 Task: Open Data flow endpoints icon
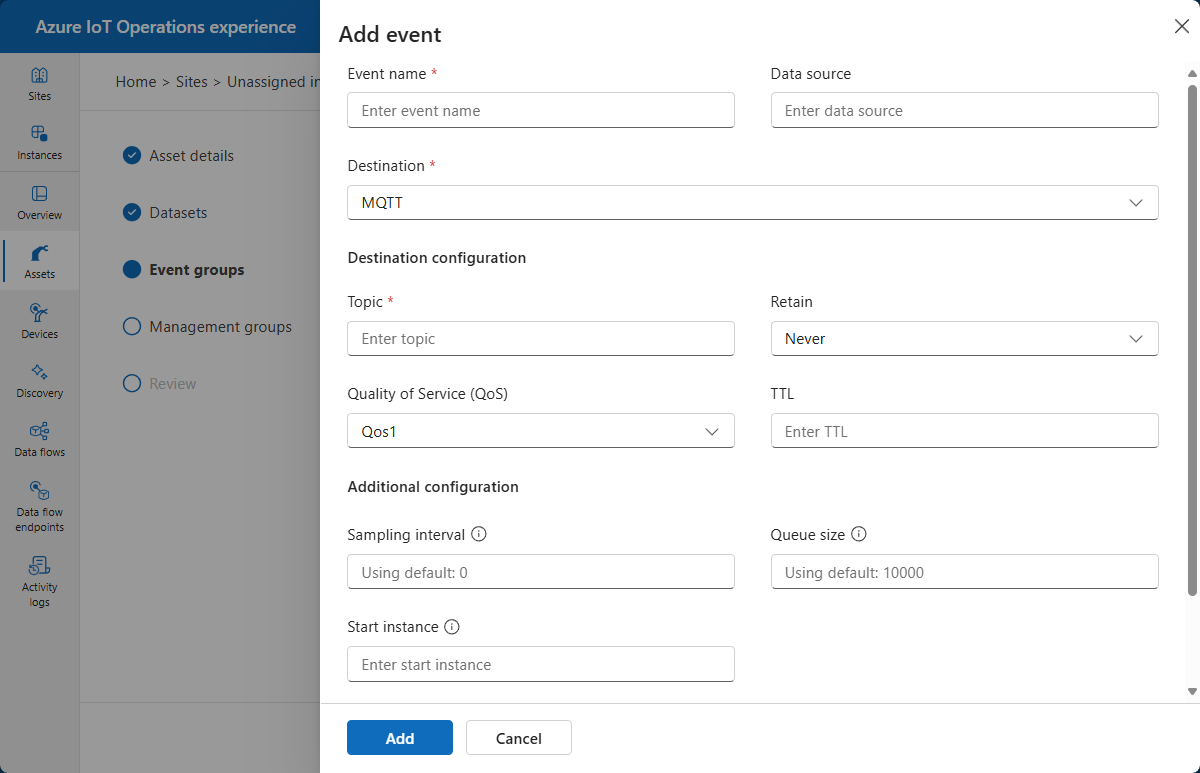(x=40, y=490)
